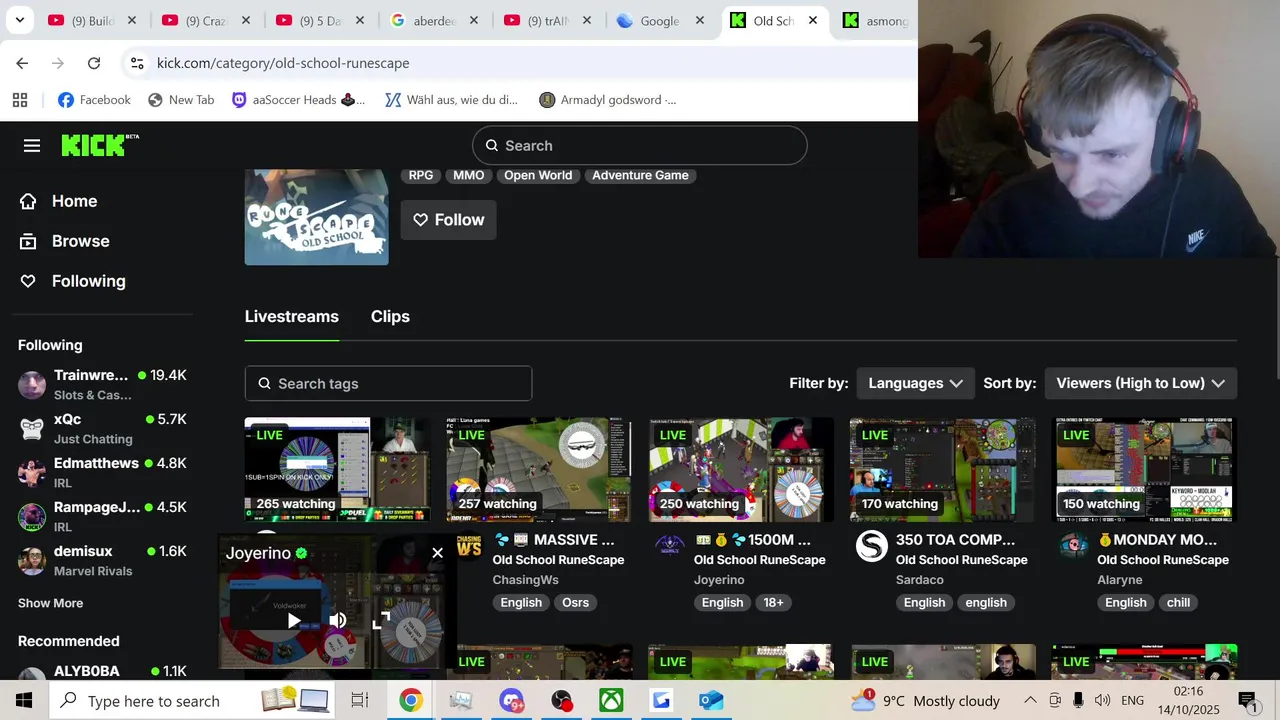Click the Search tags field
This screenshot has height=720, width=1280.
pyautogui.click(x=388, y=384)
